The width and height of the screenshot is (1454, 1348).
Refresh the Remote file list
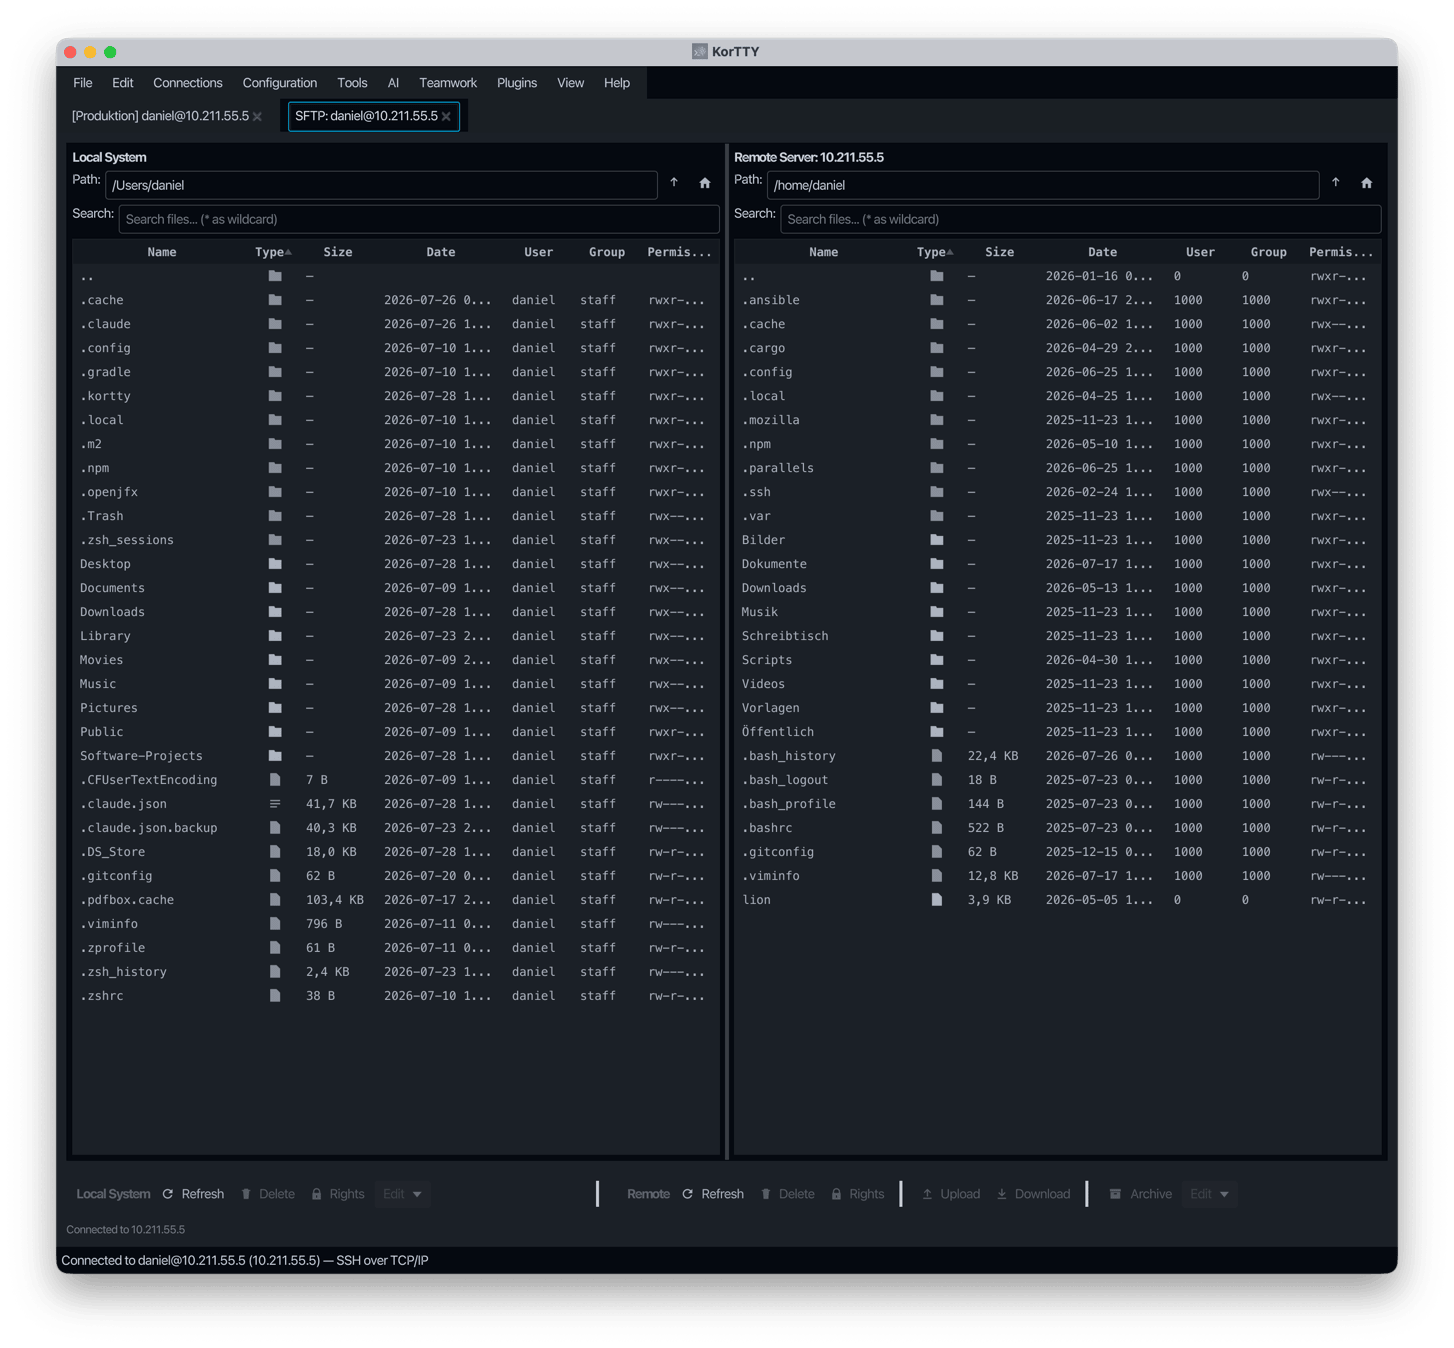[x=713, y=1194]
